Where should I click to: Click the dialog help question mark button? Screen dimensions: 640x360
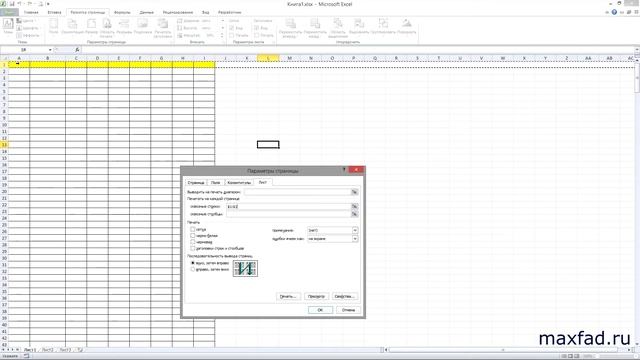click(344, 169)
